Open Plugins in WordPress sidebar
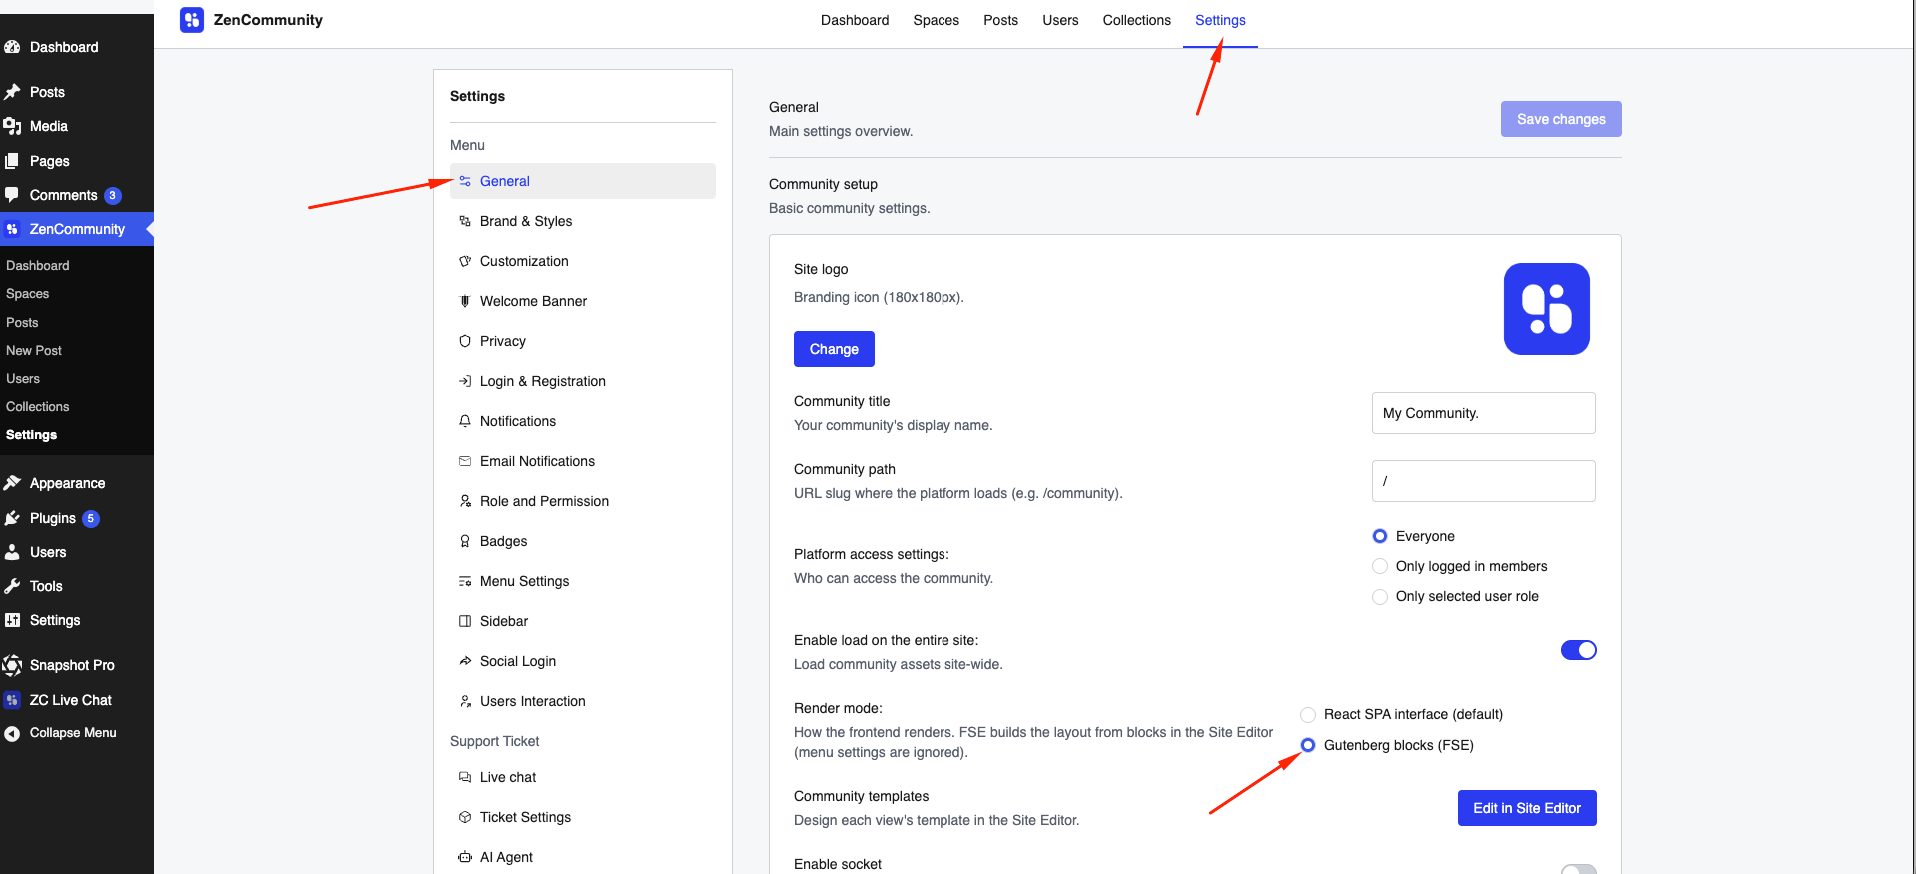1916x874 pixels. [77, 518]
